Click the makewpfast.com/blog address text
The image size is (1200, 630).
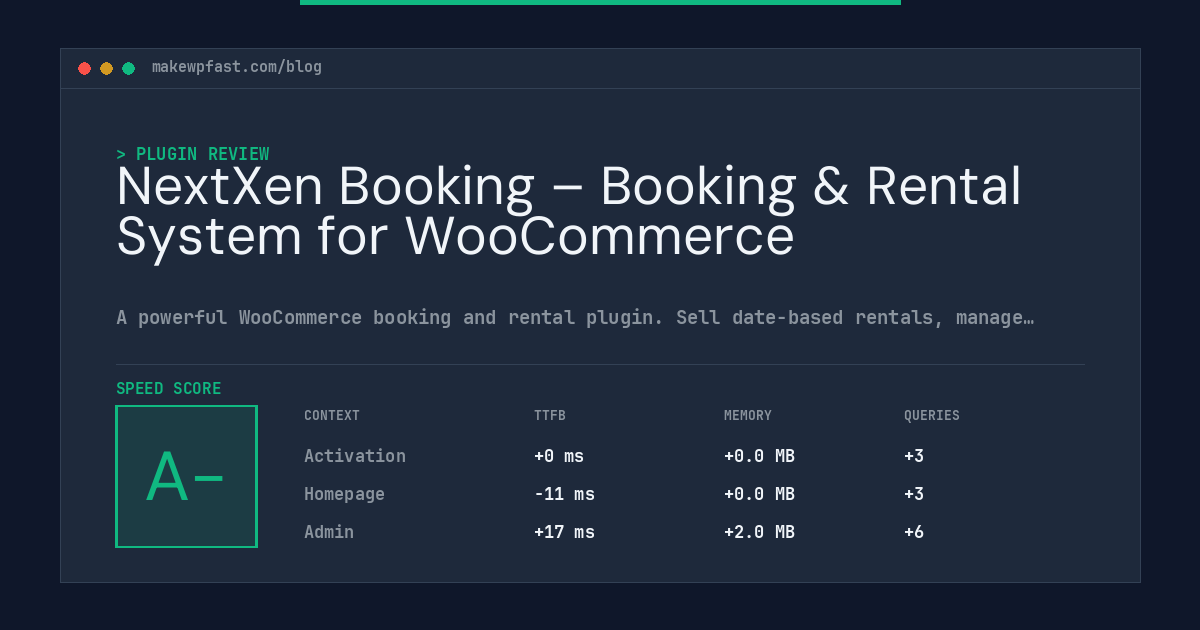click(x=237, y=67)
